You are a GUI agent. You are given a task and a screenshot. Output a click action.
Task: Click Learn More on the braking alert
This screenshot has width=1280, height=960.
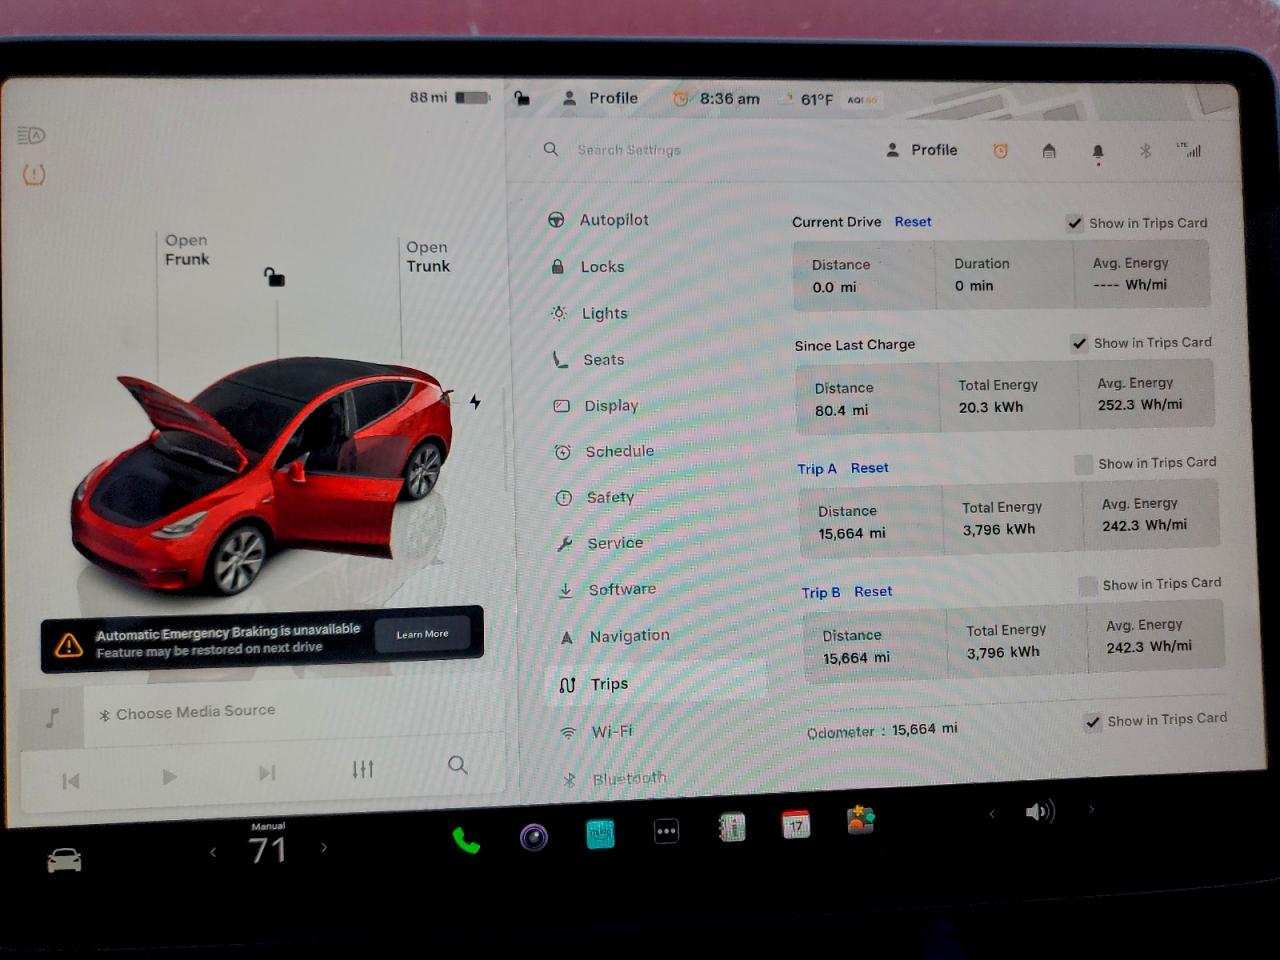(422, 634)
